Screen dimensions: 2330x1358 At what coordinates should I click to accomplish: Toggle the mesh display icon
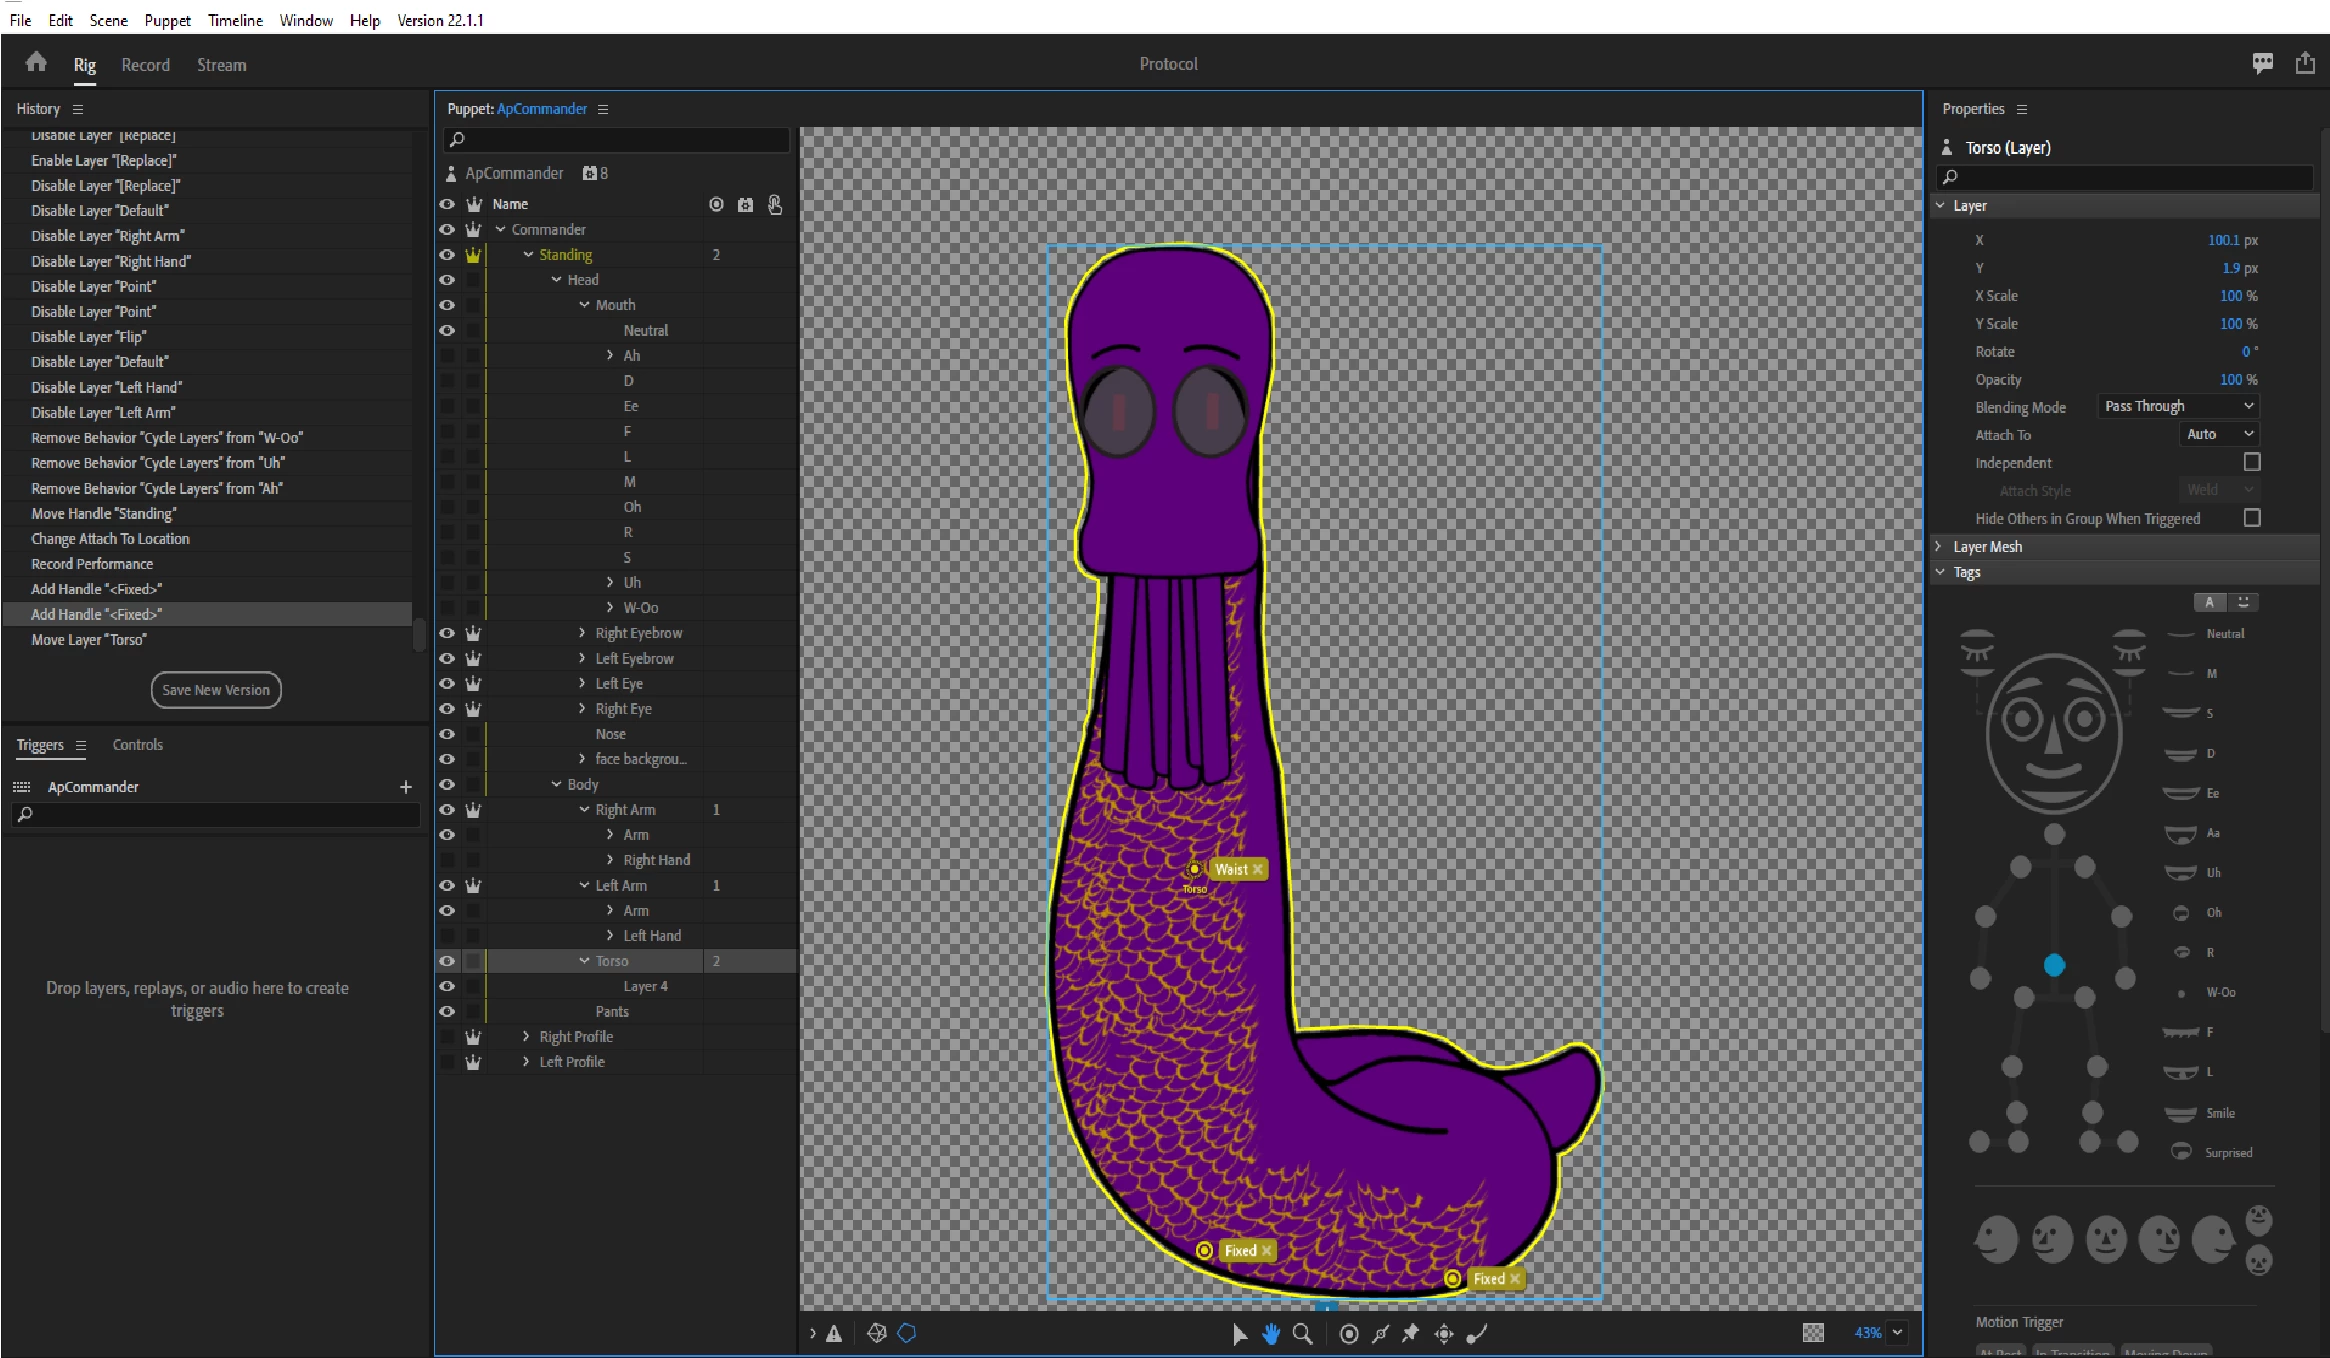point(877,1333)
